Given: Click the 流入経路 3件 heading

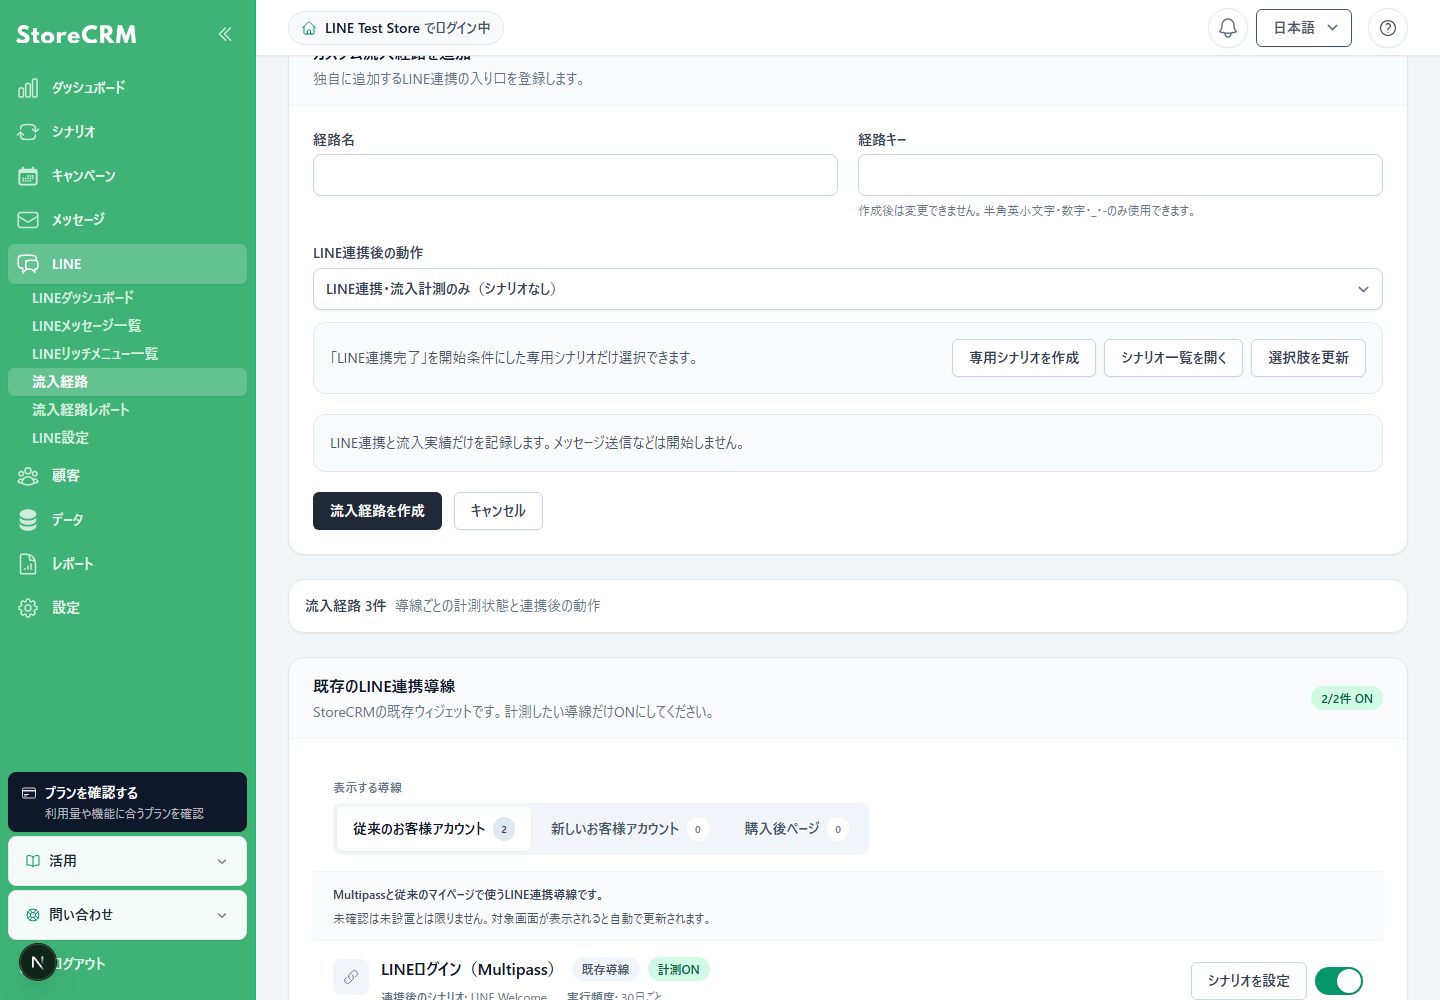Looking at the screenshot, I should point(345,606).
